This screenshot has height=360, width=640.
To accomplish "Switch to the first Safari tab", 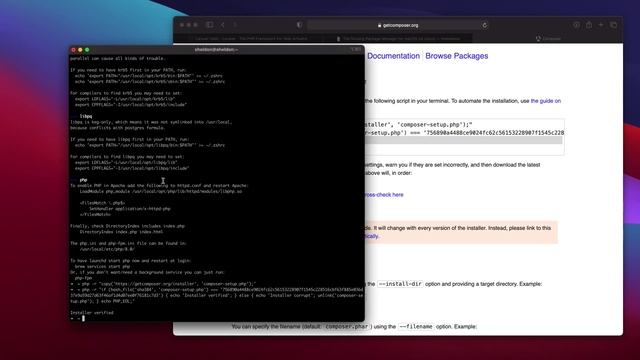I will coord(249,39).
